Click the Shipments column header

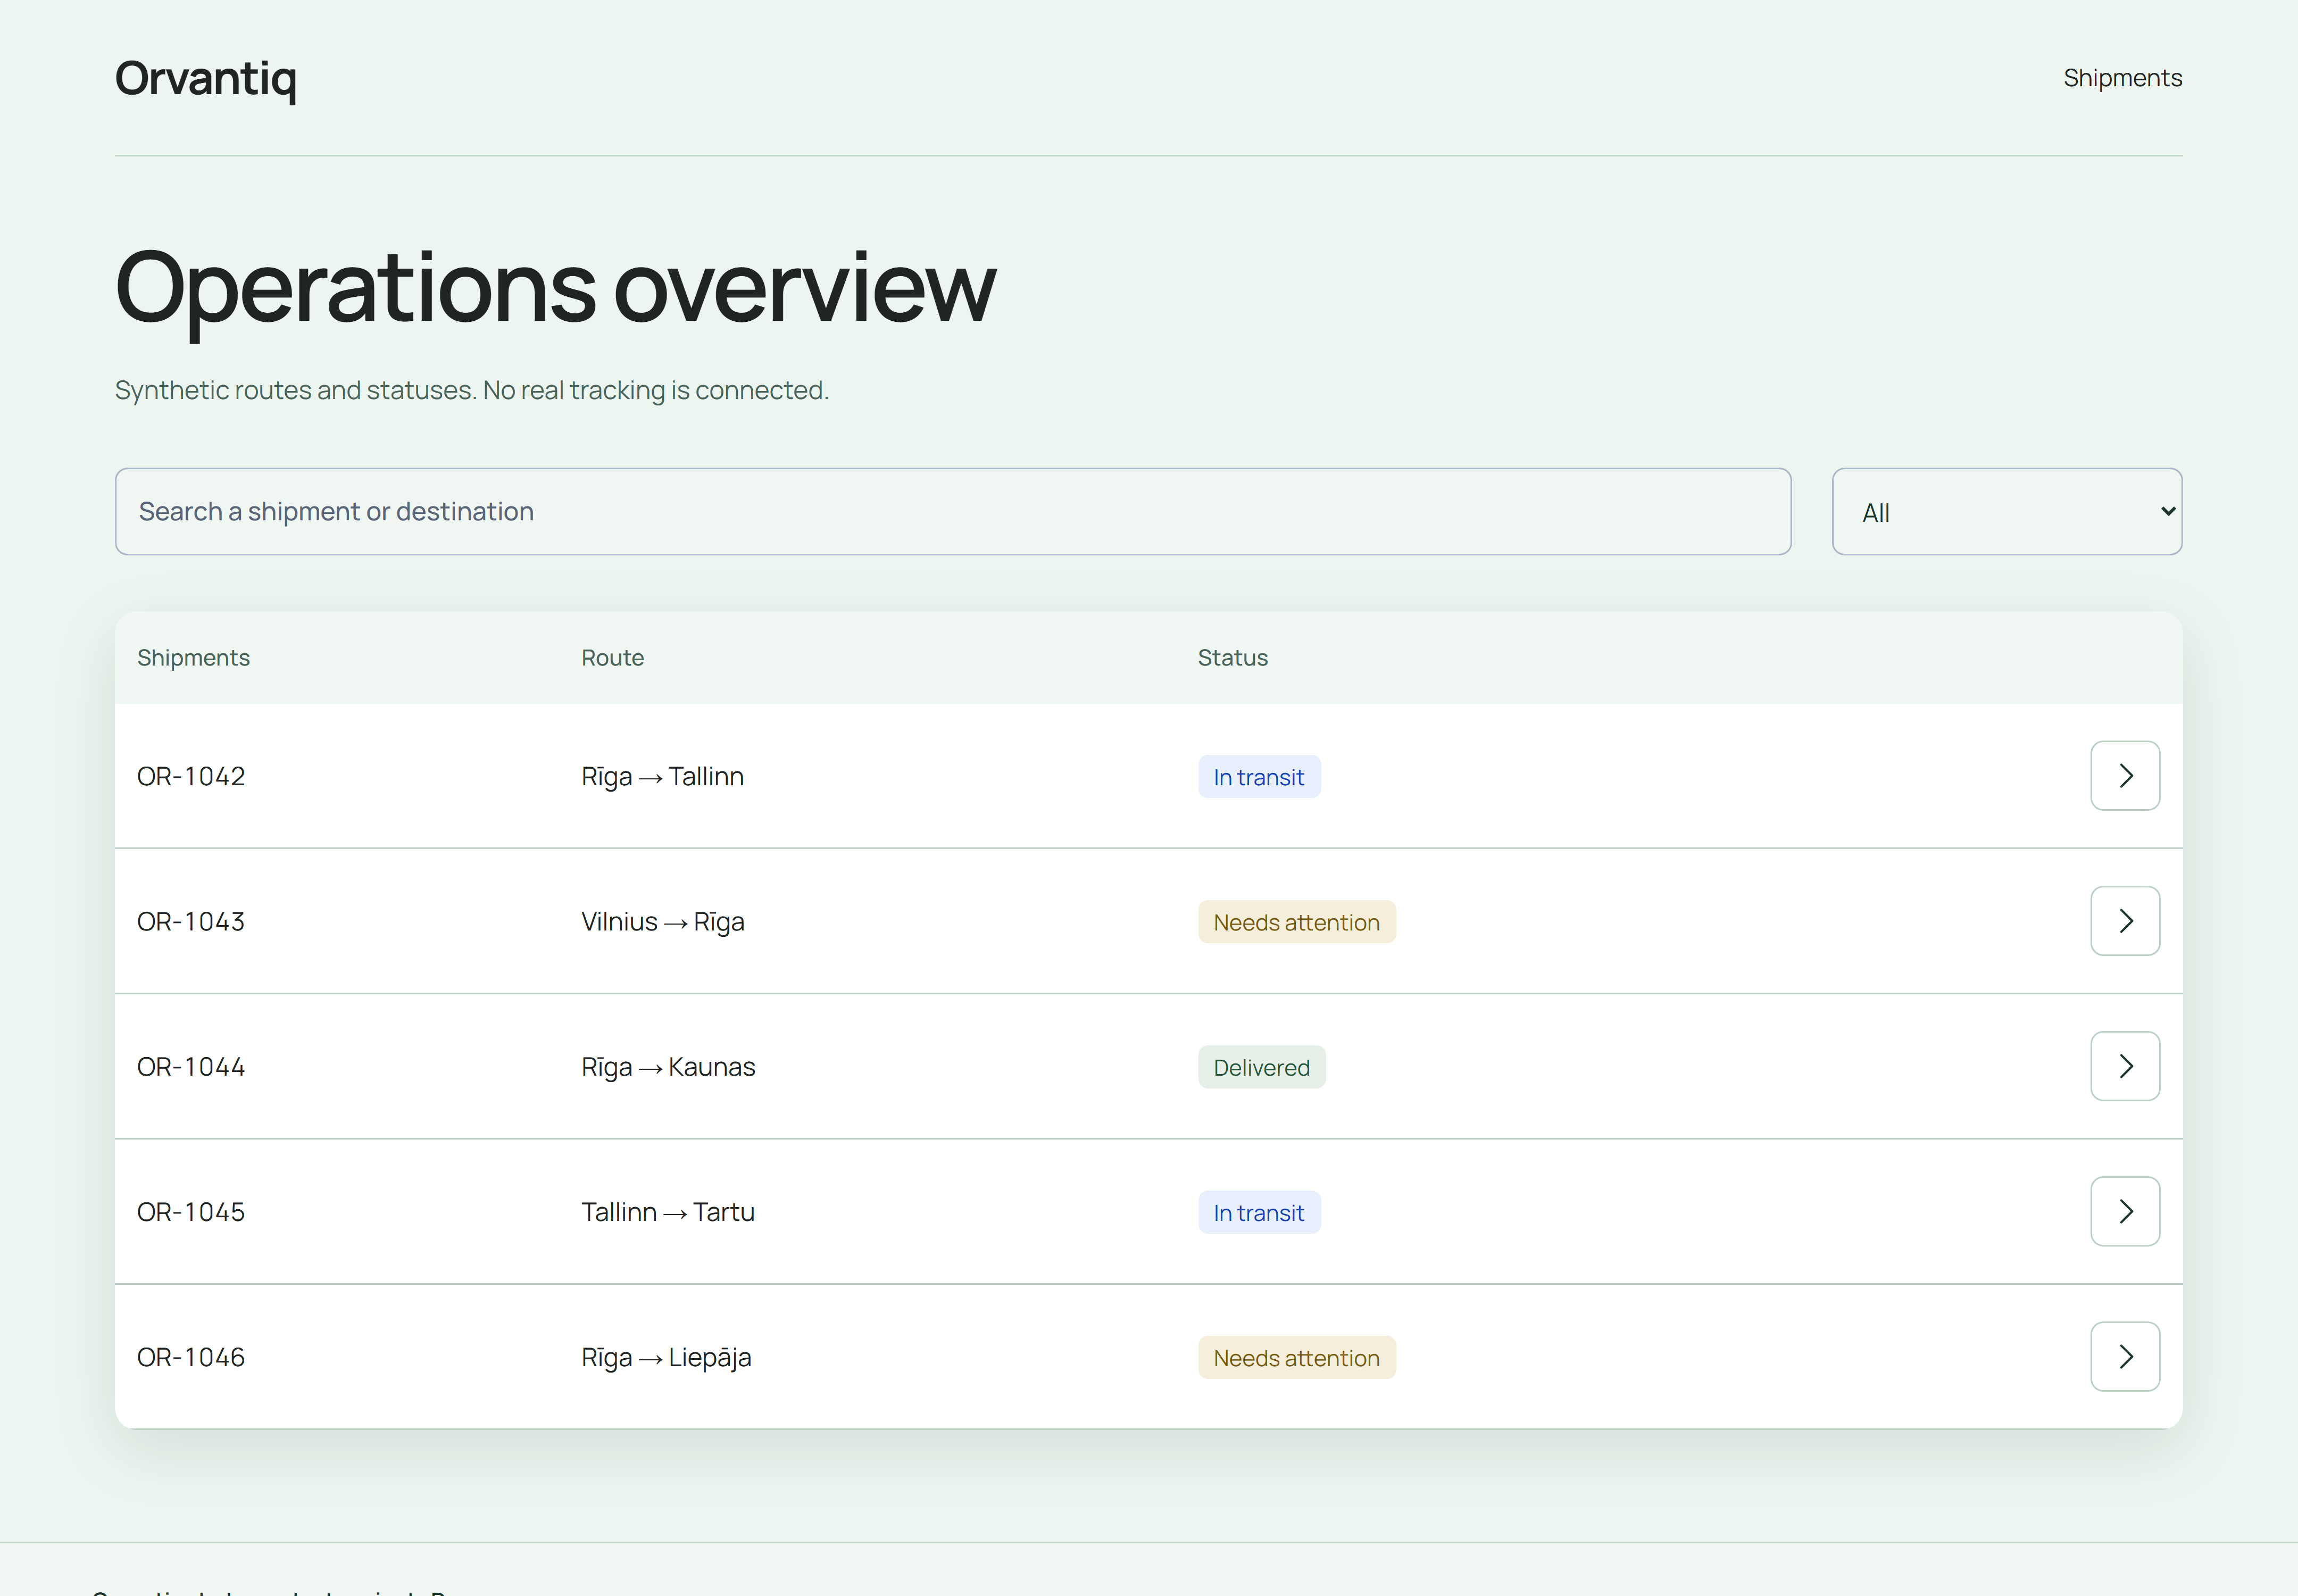[x=193, y=658]
